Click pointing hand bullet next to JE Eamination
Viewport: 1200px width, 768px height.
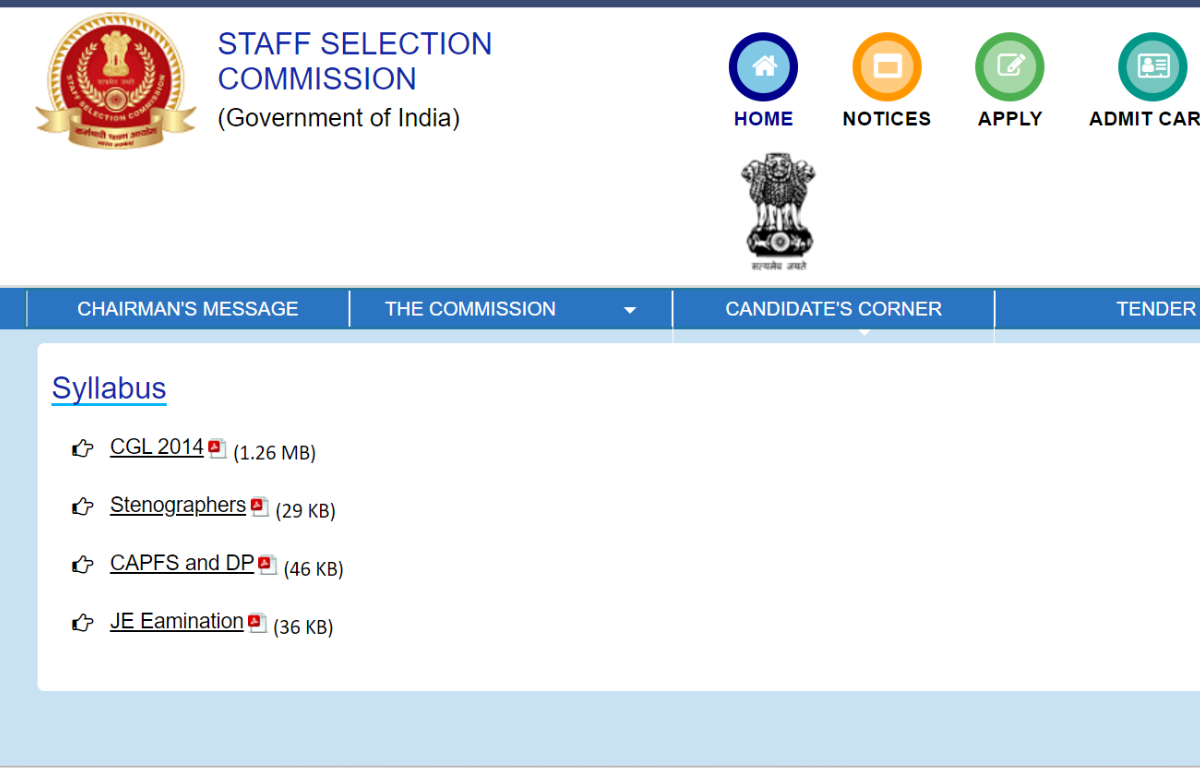83,623
